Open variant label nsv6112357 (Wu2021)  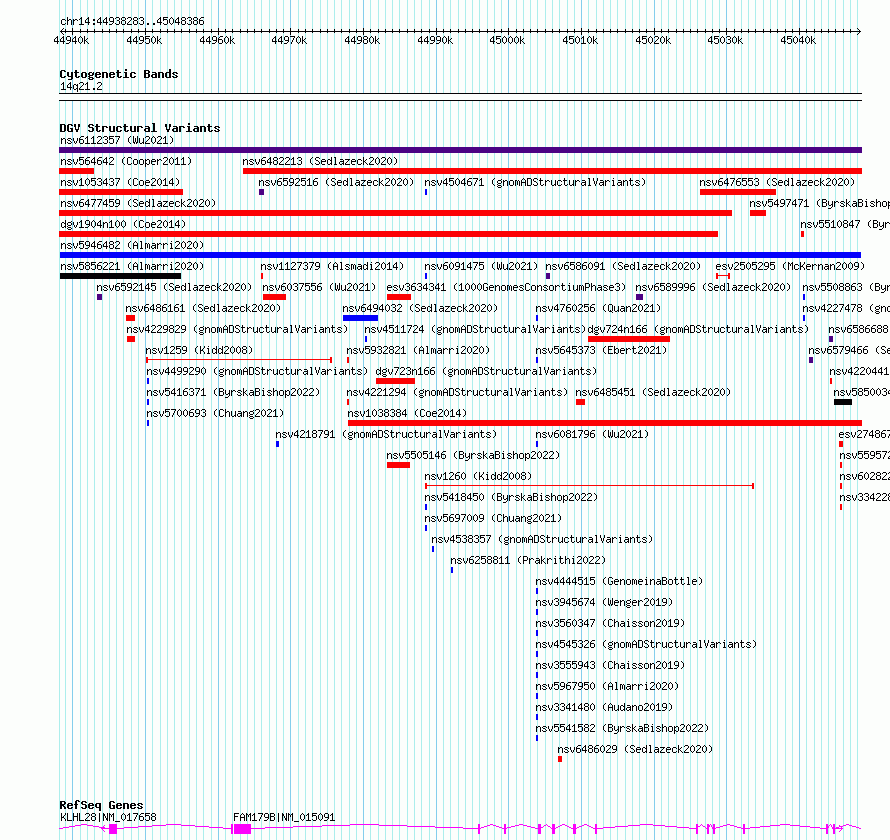[117, 140]
